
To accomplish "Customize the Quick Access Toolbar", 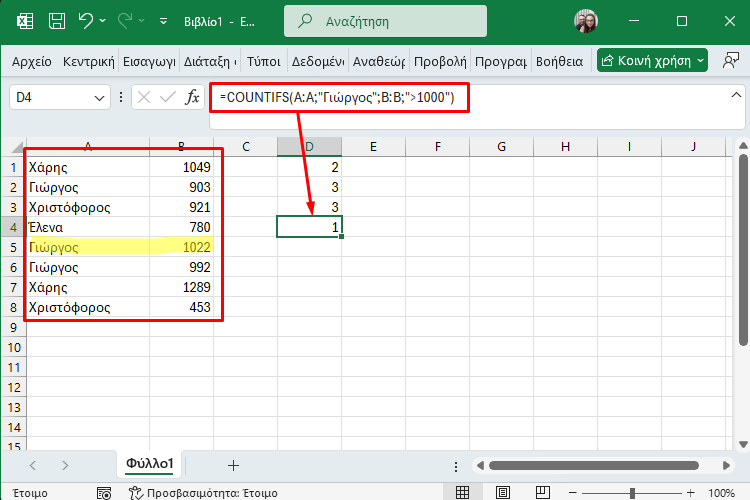I will point(164,22).
